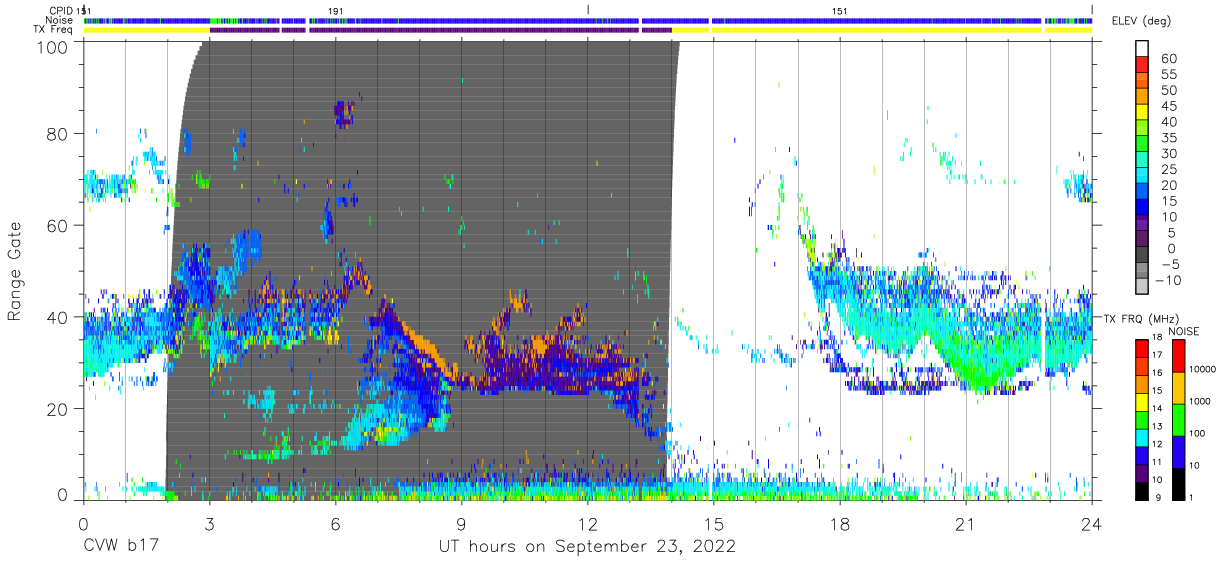Click the '18' hour tick on the UT axis
This screenshot has width=1228, height=567.
point(840,522)
